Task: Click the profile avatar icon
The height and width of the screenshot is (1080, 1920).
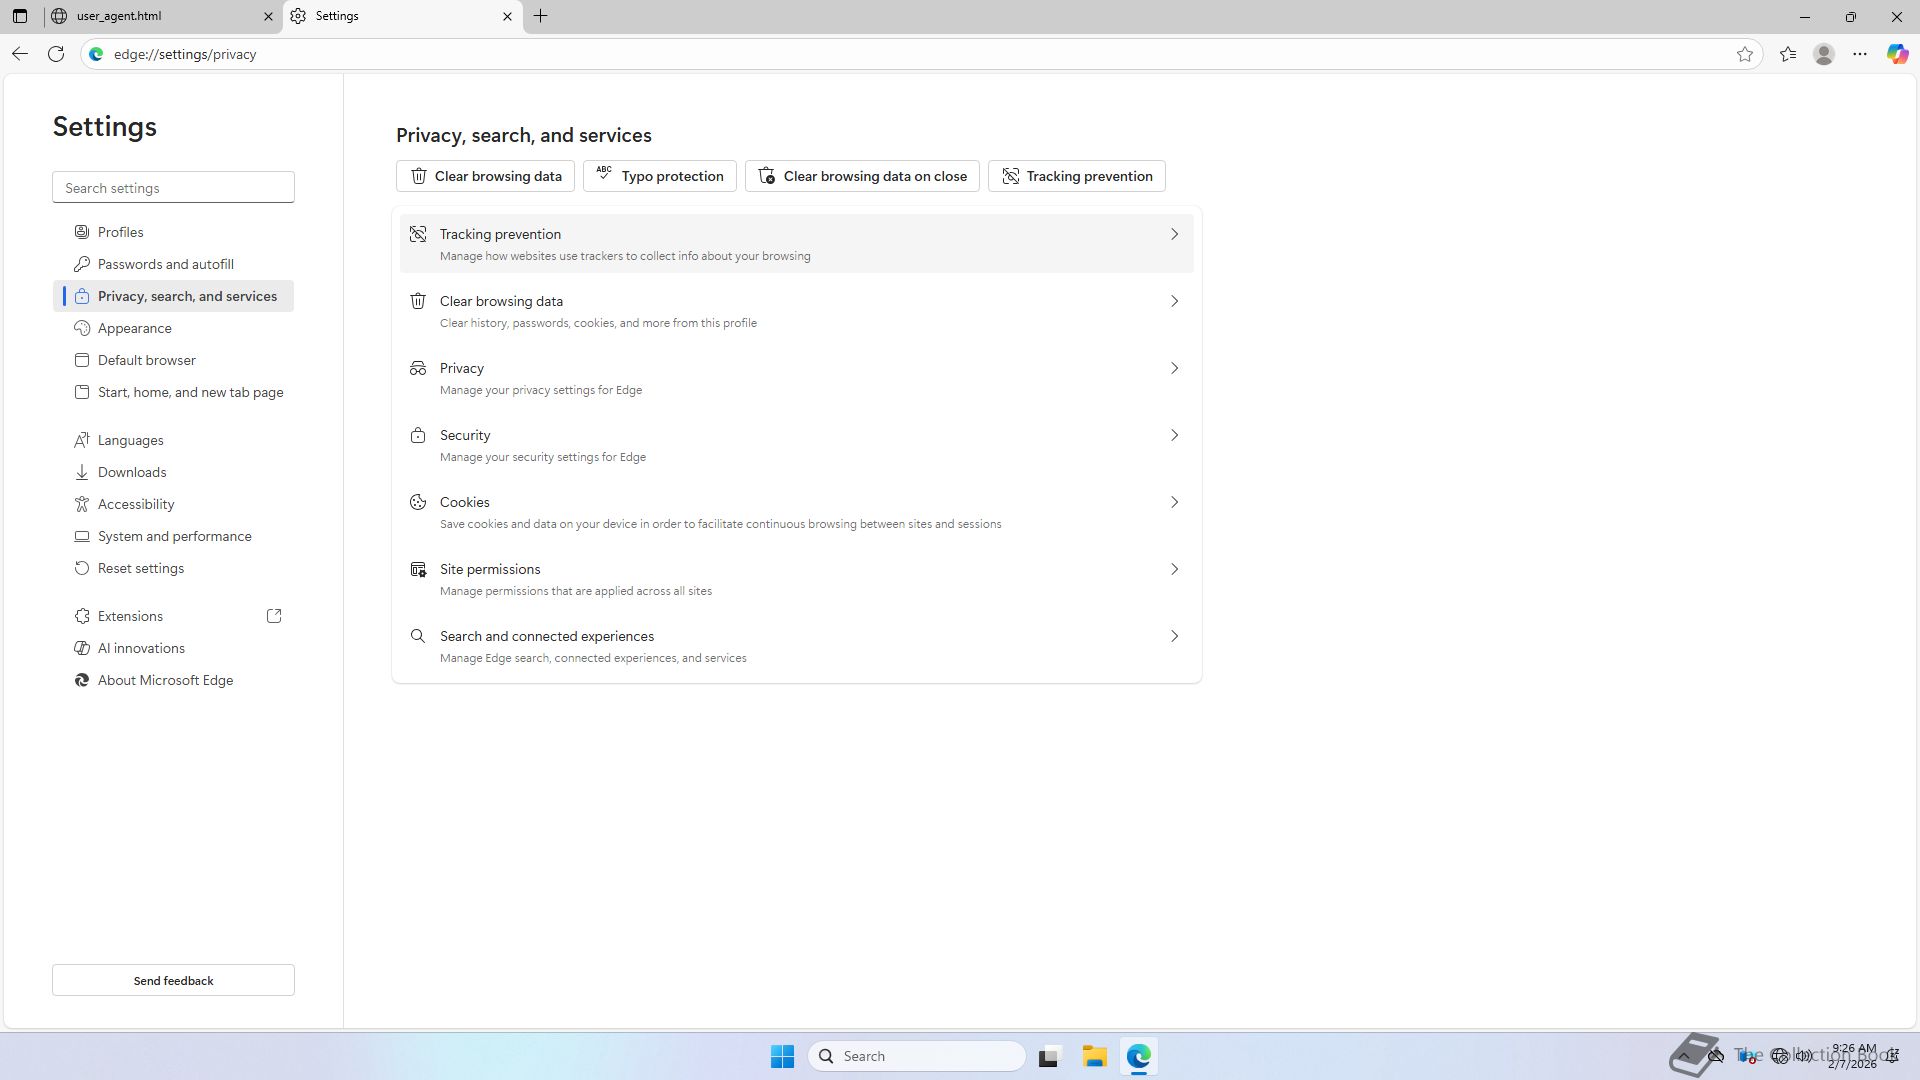Action: [x=1824, y=54]
